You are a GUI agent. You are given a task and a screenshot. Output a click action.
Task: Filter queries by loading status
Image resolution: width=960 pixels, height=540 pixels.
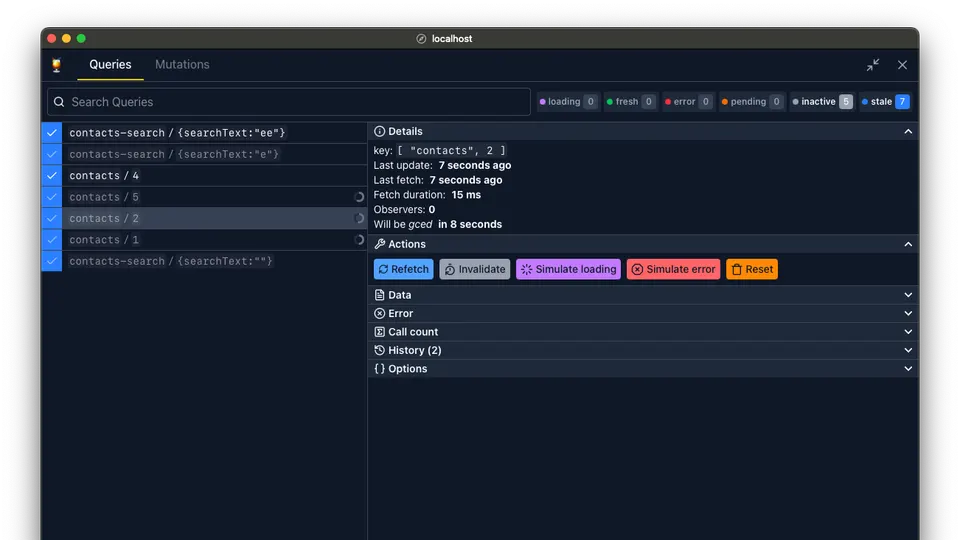point(568,102)
